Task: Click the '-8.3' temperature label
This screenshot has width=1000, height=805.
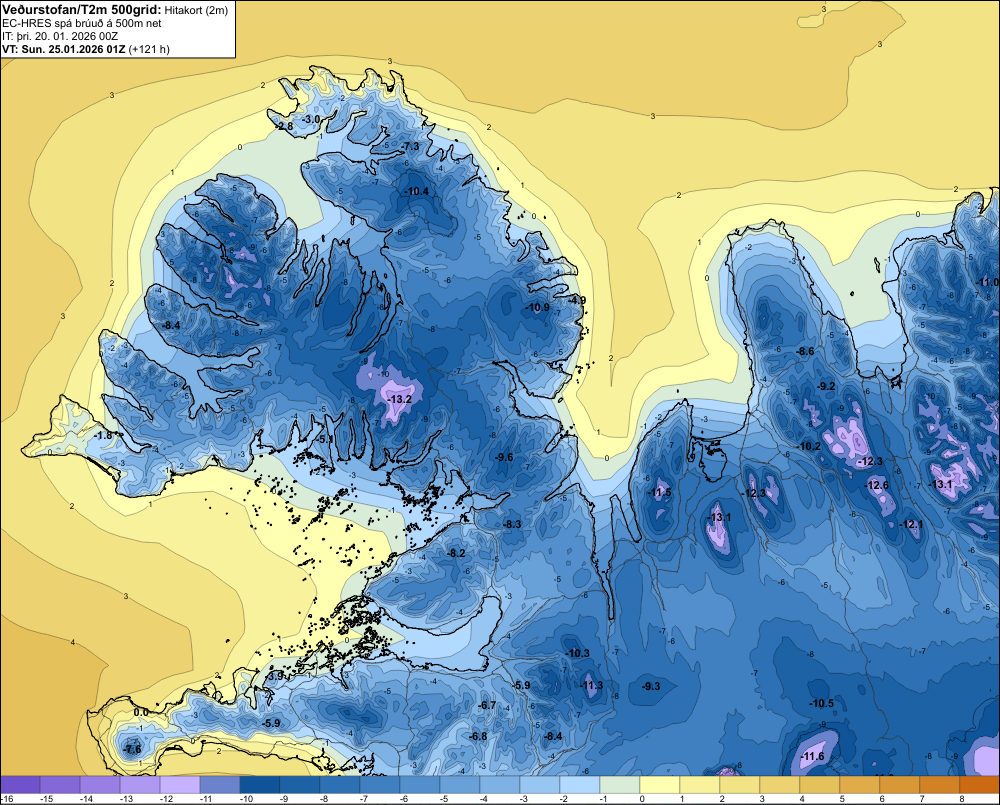Action: point(512,524)
